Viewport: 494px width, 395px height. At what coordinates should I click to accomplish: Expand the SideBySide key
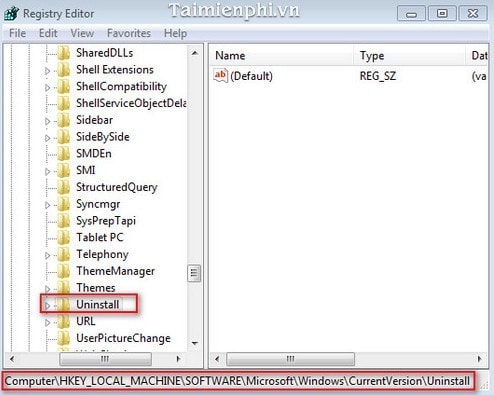[x=48, y=138]
